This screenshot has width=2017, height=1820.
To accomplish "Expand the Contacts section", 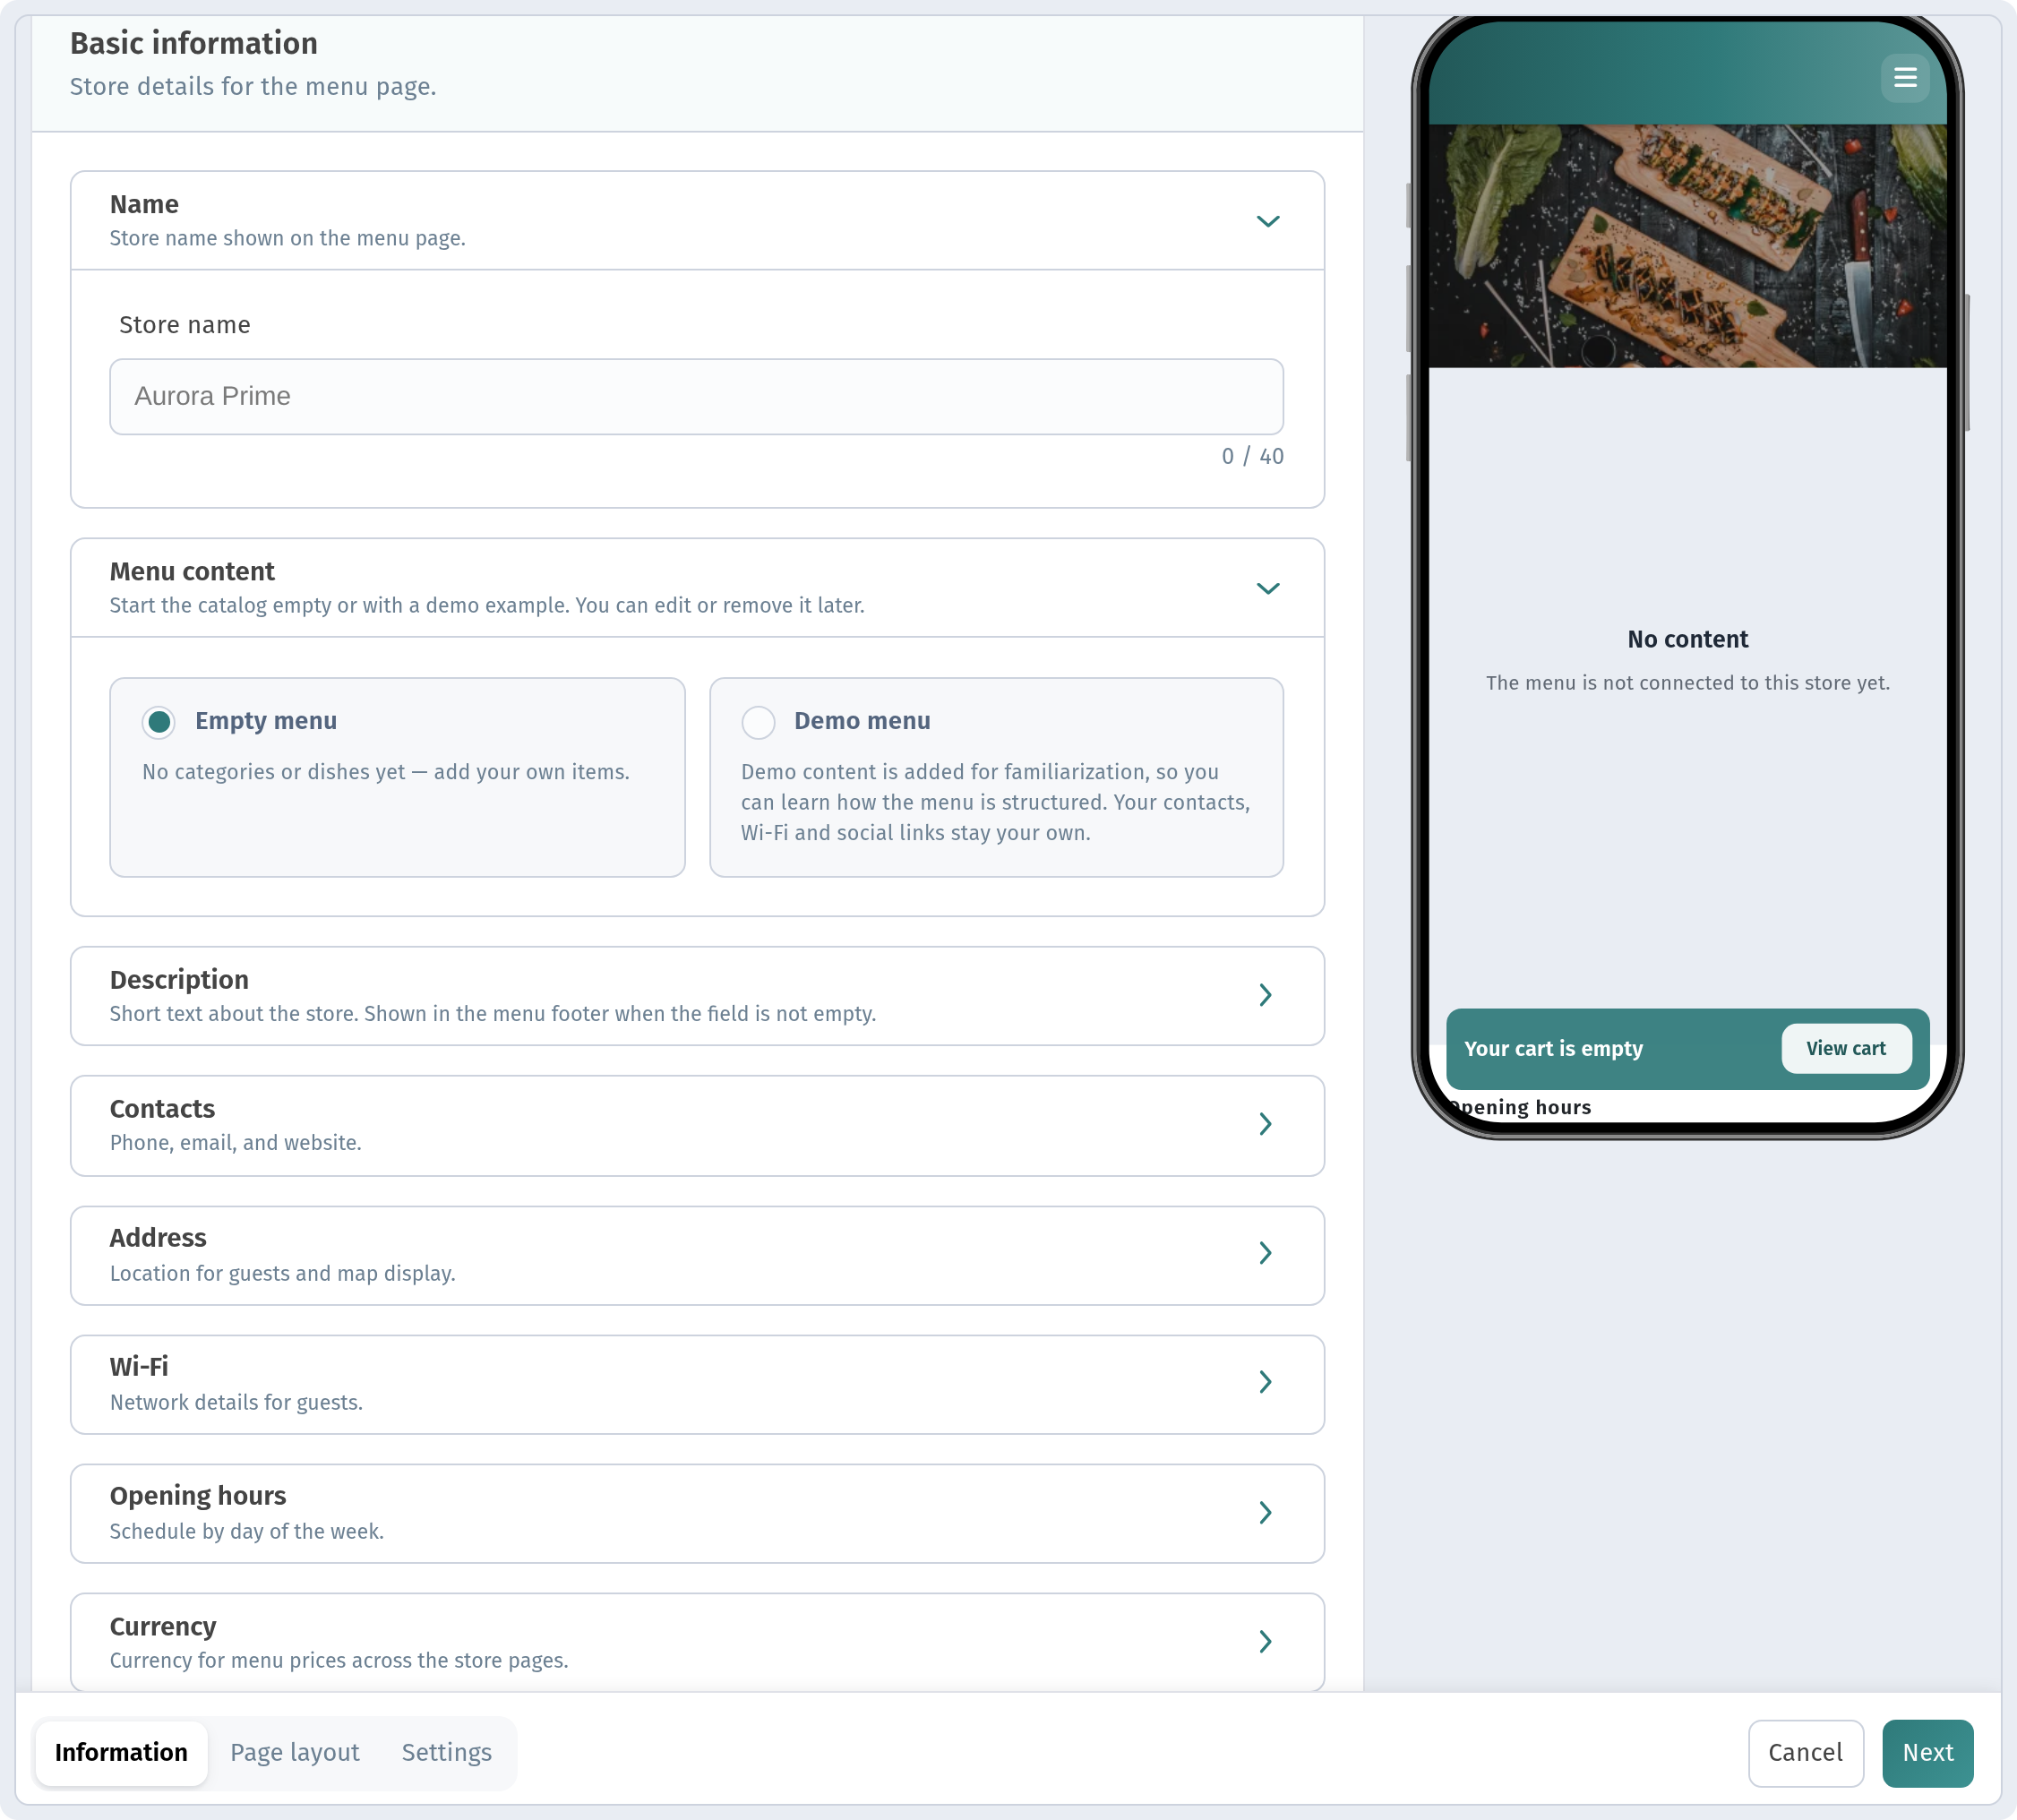I will pos(697,1125).
